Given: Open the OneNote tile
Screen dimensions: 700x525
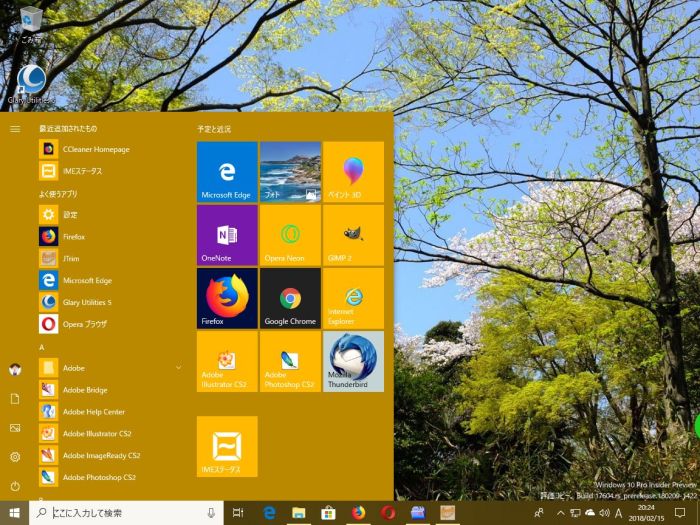Looking at the screenshot, I should (x=227, y=235).
